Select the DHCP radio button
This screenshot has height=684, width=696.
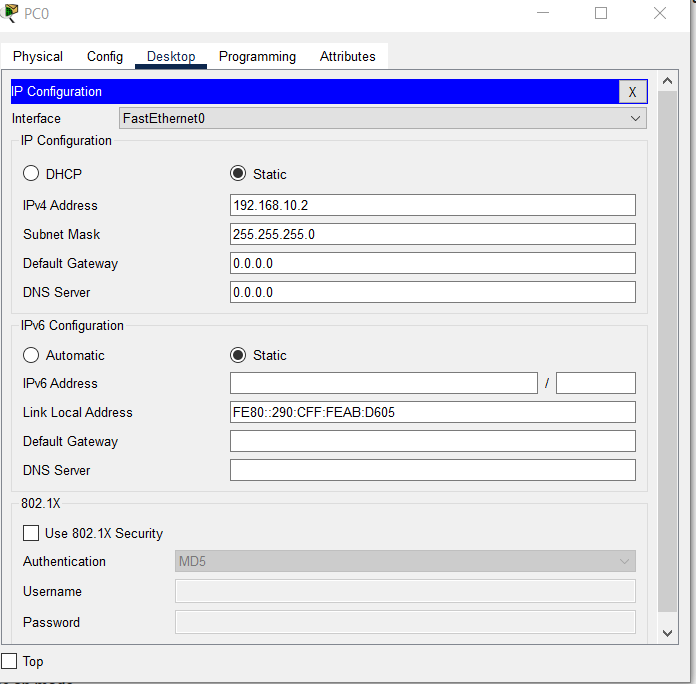click(31, 174)
